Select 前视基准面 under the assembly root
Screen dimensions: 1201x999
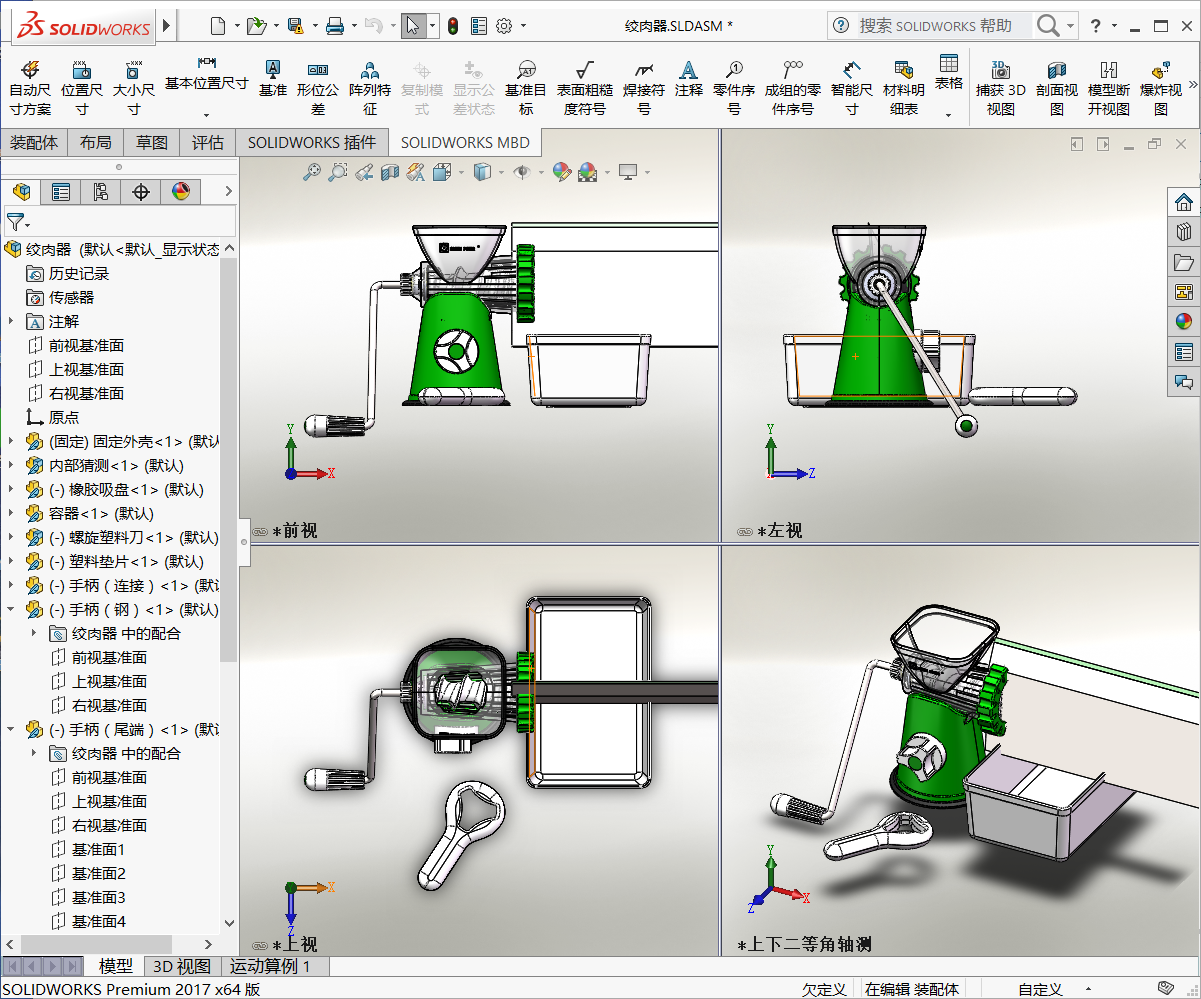click(x=86, y=345)
